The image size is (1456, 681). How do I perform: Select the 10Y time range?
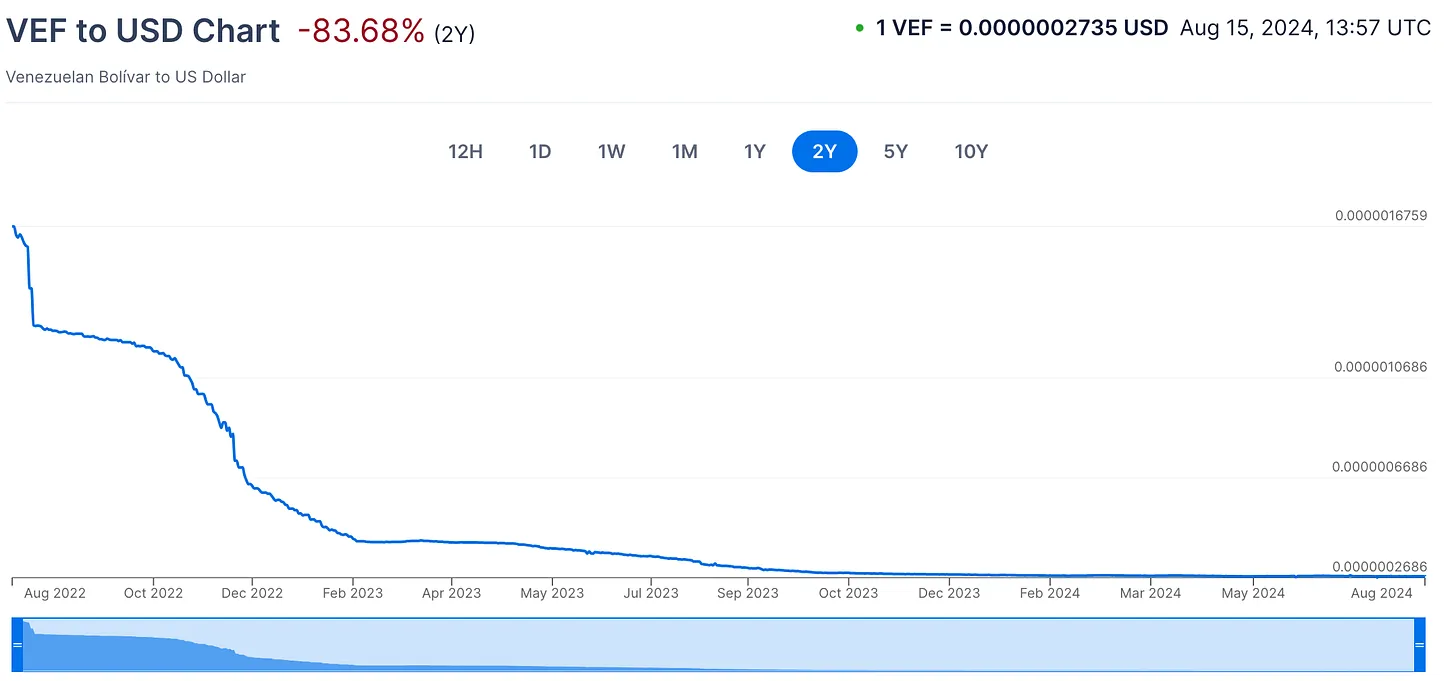[971, 152]
